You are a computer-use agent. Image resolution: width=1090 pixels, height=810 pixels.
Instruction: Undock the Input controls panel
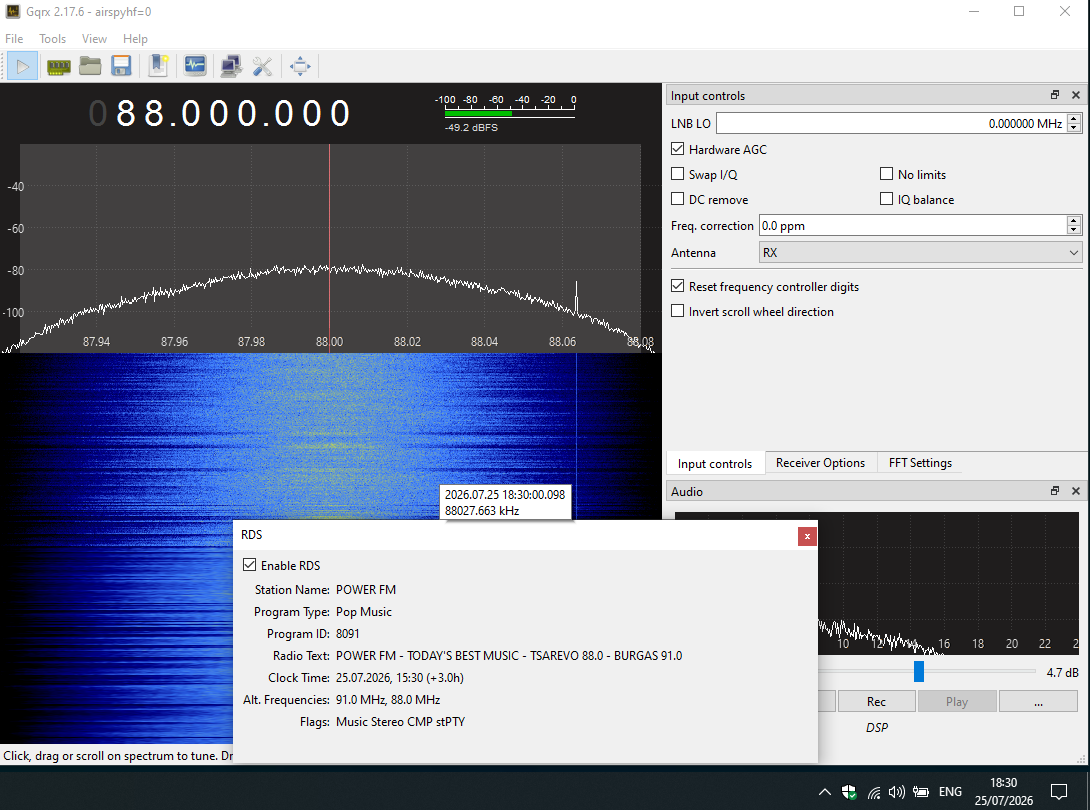1055,95
